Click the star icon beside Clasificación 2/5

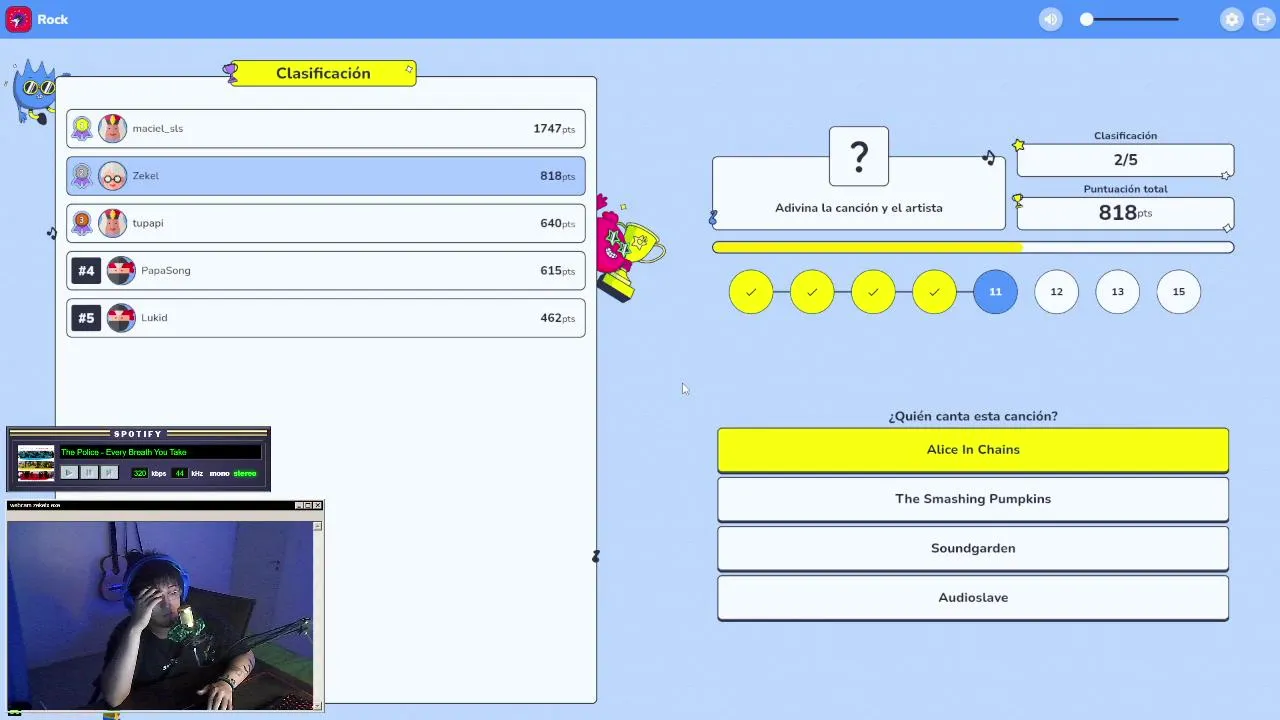tap(1018, 145)
